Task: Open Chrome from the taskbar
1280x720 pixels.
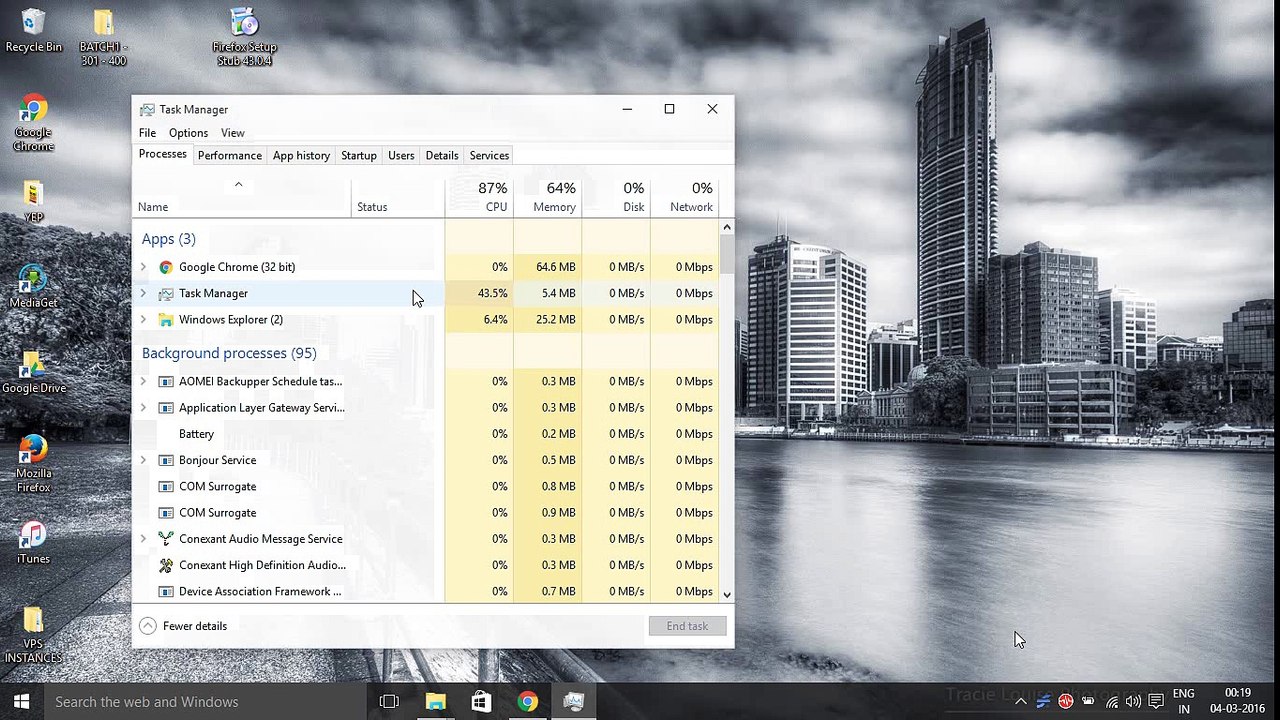Action: tap(527, 702)
